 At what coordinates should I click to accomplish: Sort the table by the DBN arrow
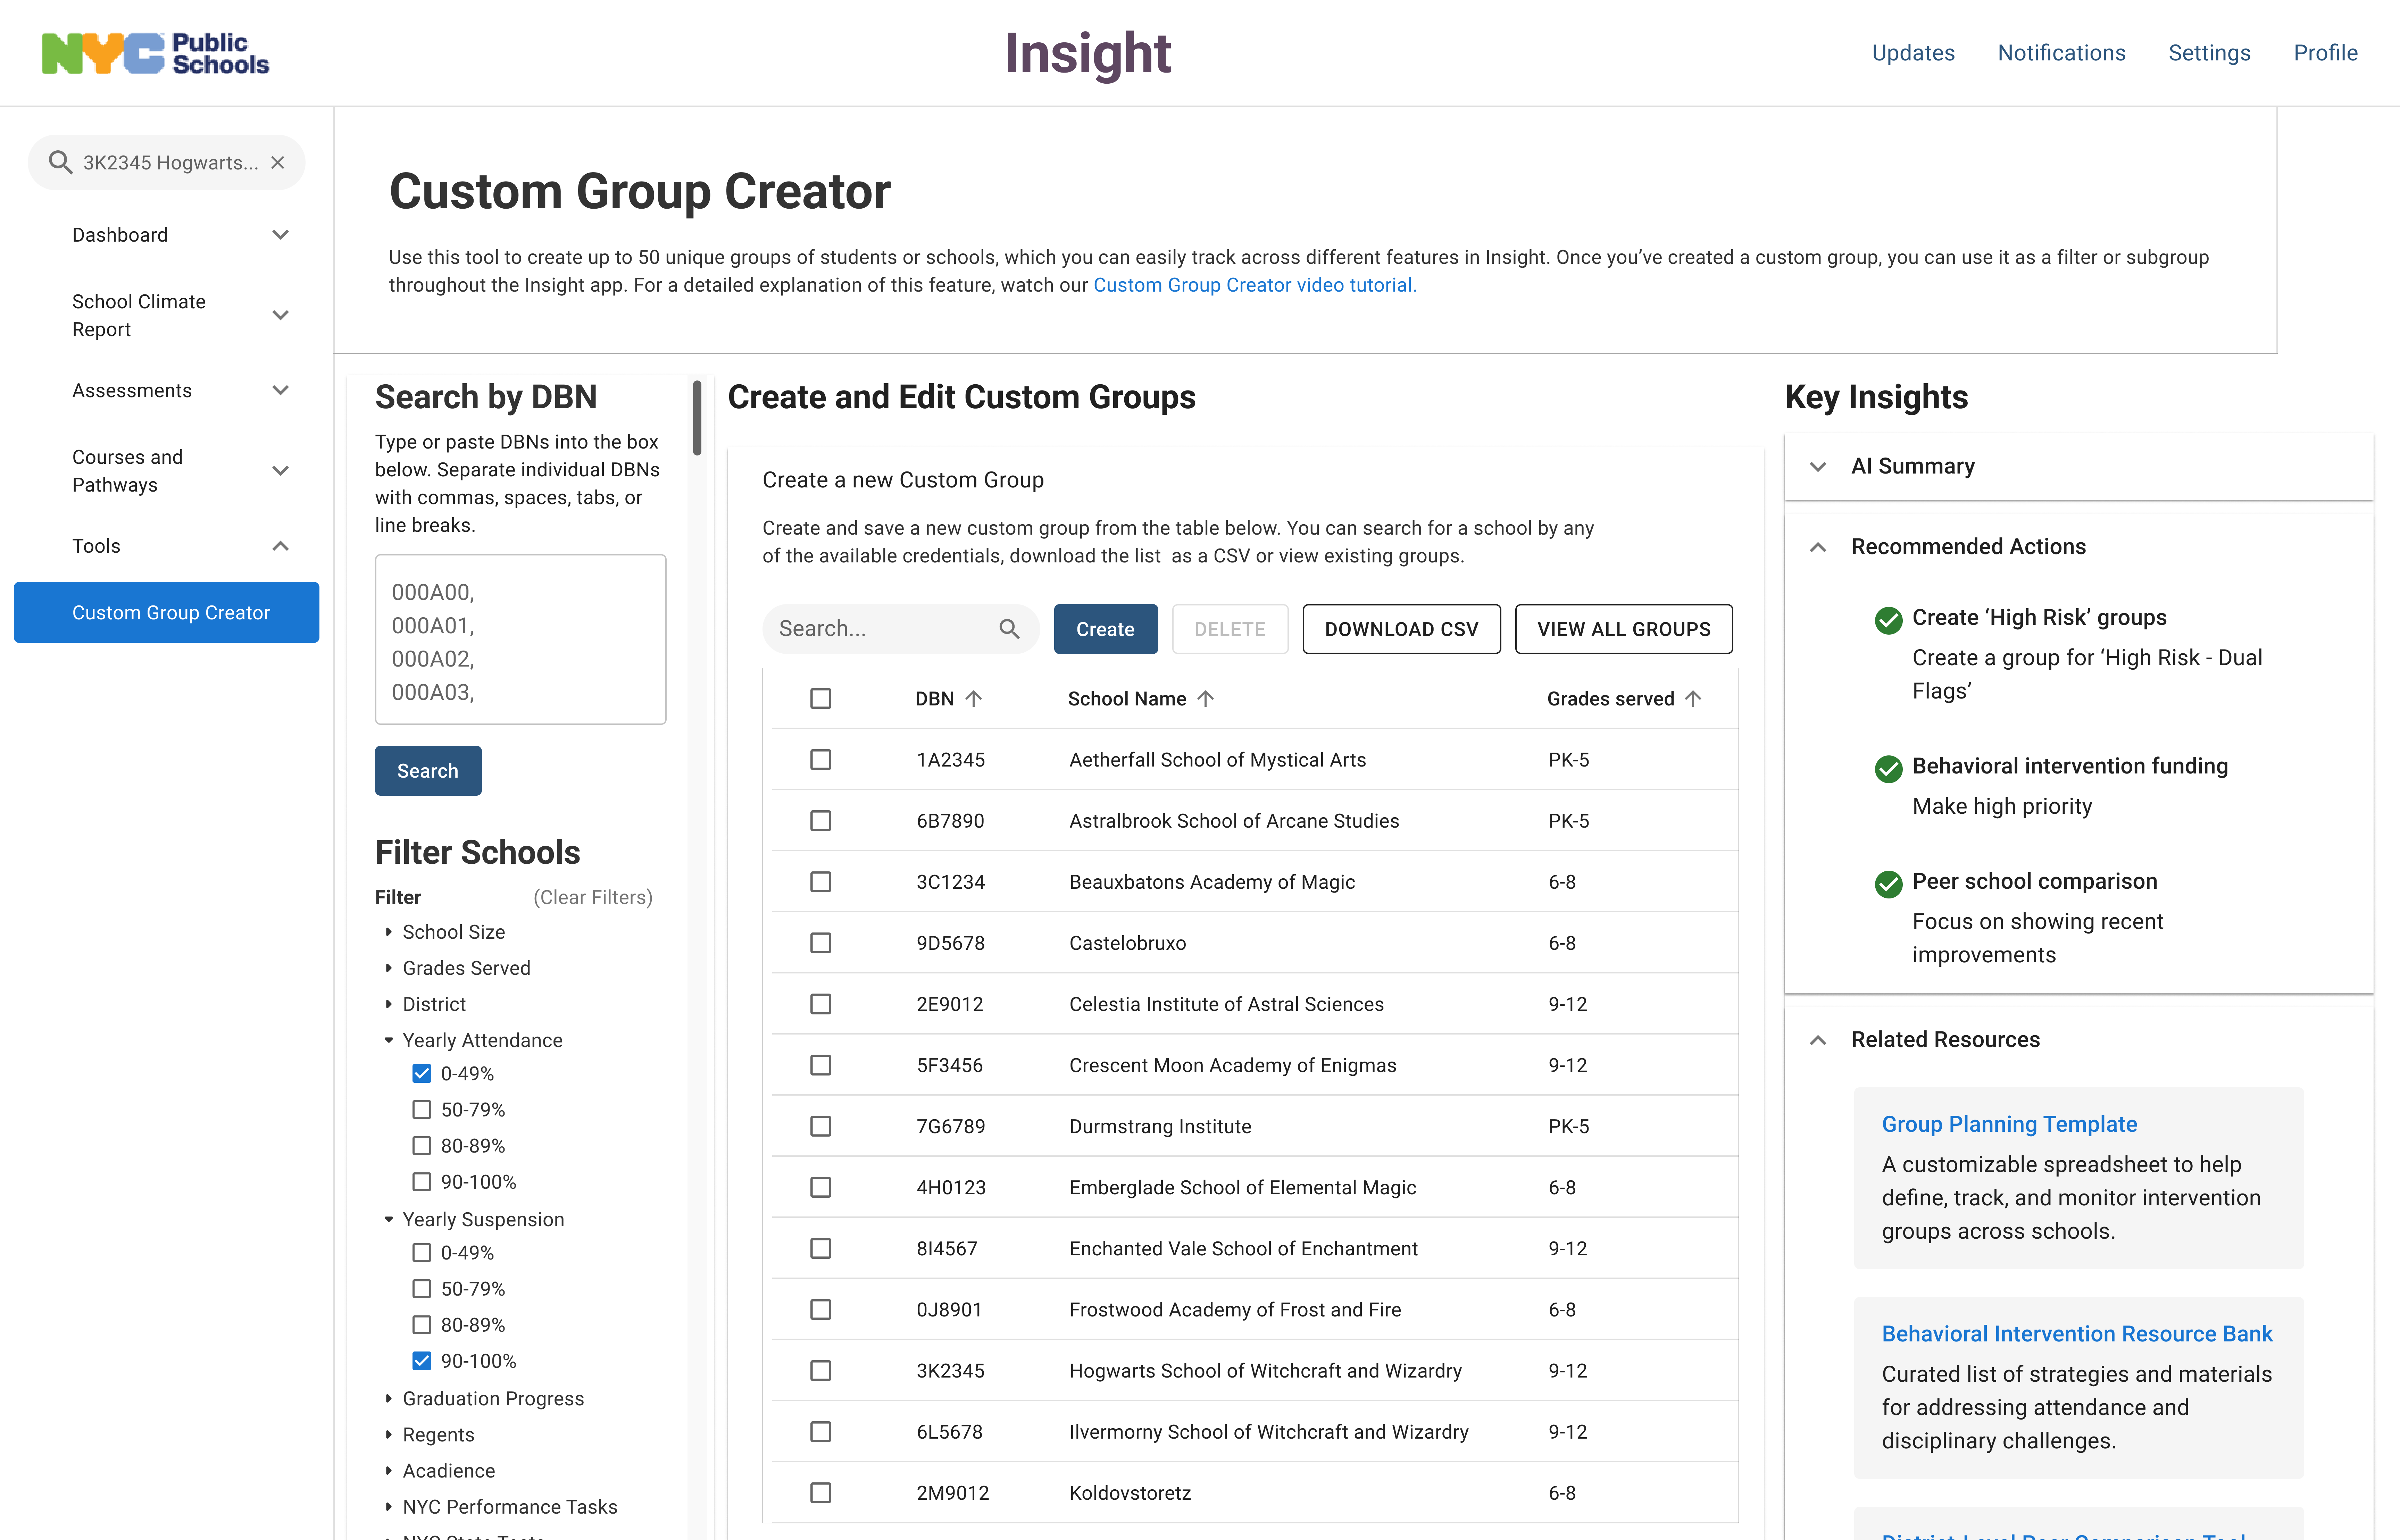[974, 699]
